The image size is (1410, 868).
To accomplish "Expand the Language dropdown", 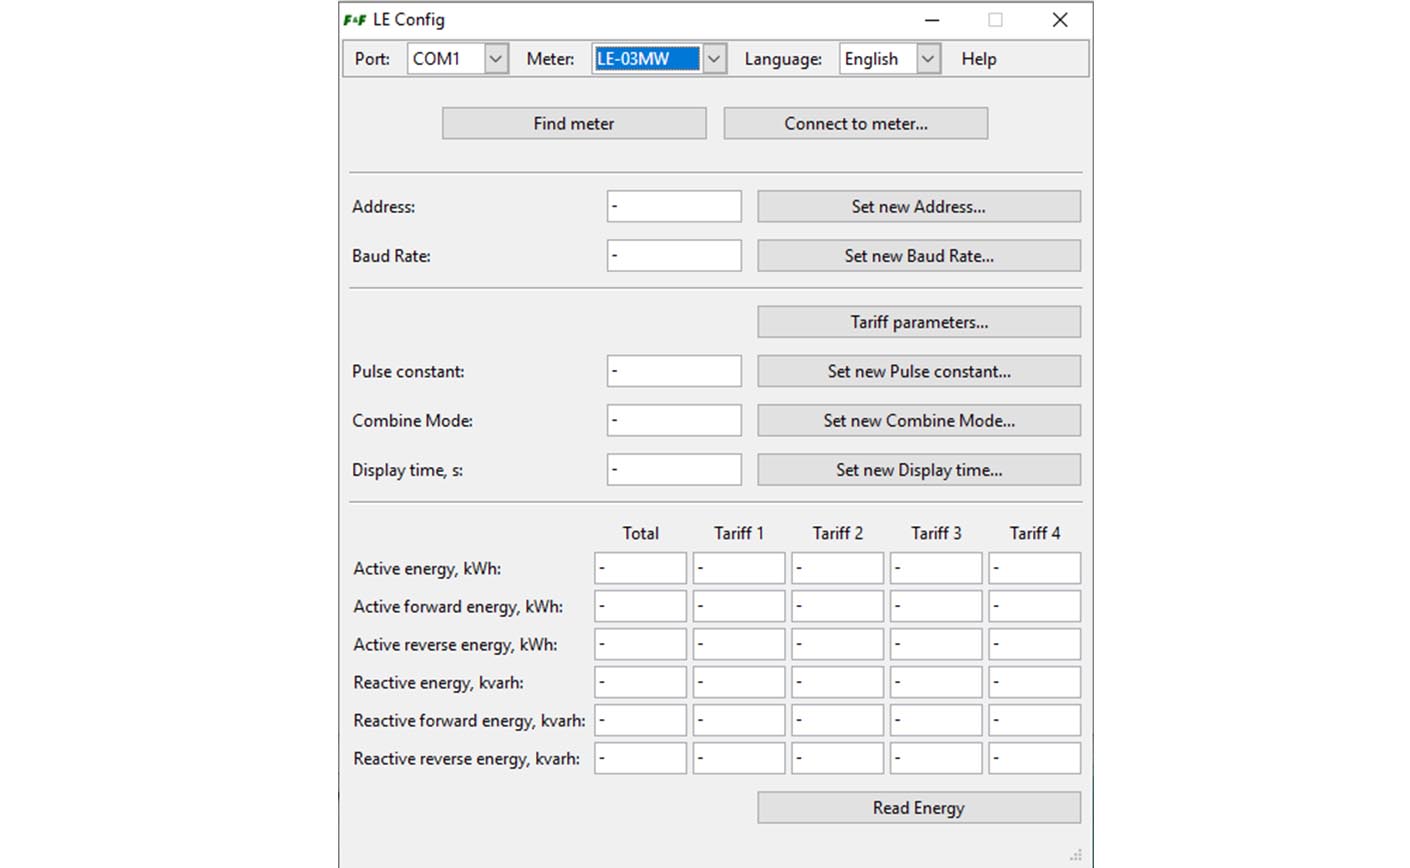I will 928,59.
